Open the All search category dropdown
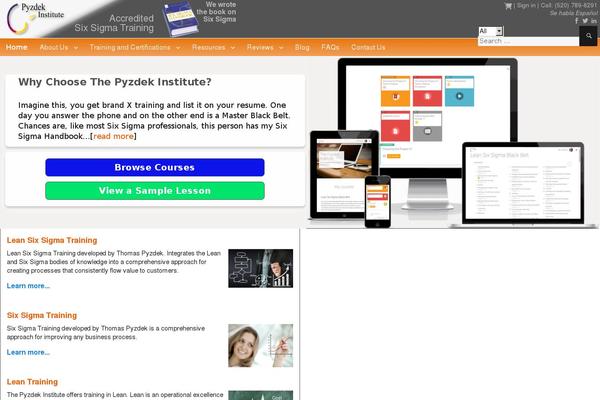Image resolution: width=600 pixels, height=400 pixels. point(491,31)
